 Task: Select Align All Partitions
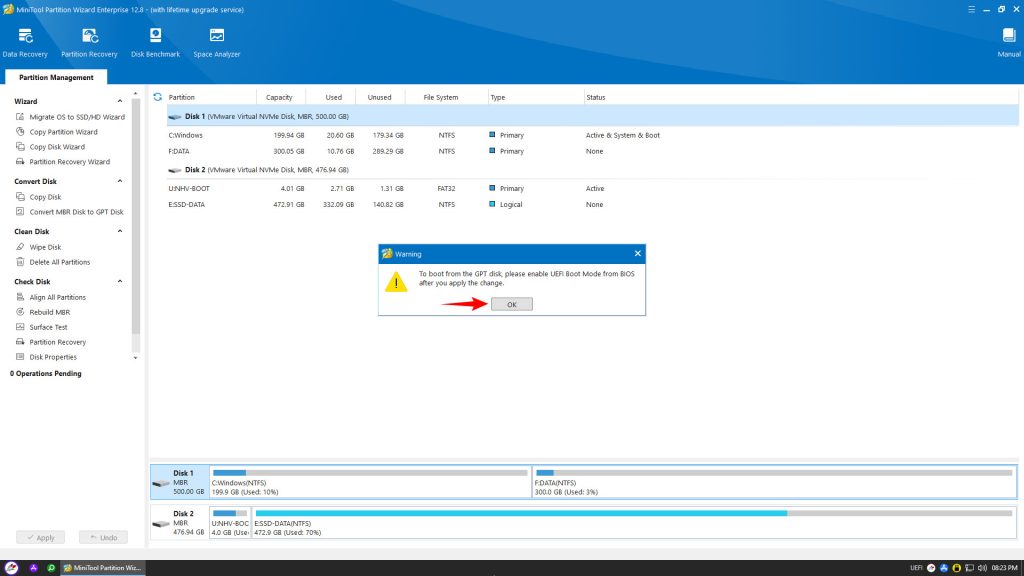[51, 297]
